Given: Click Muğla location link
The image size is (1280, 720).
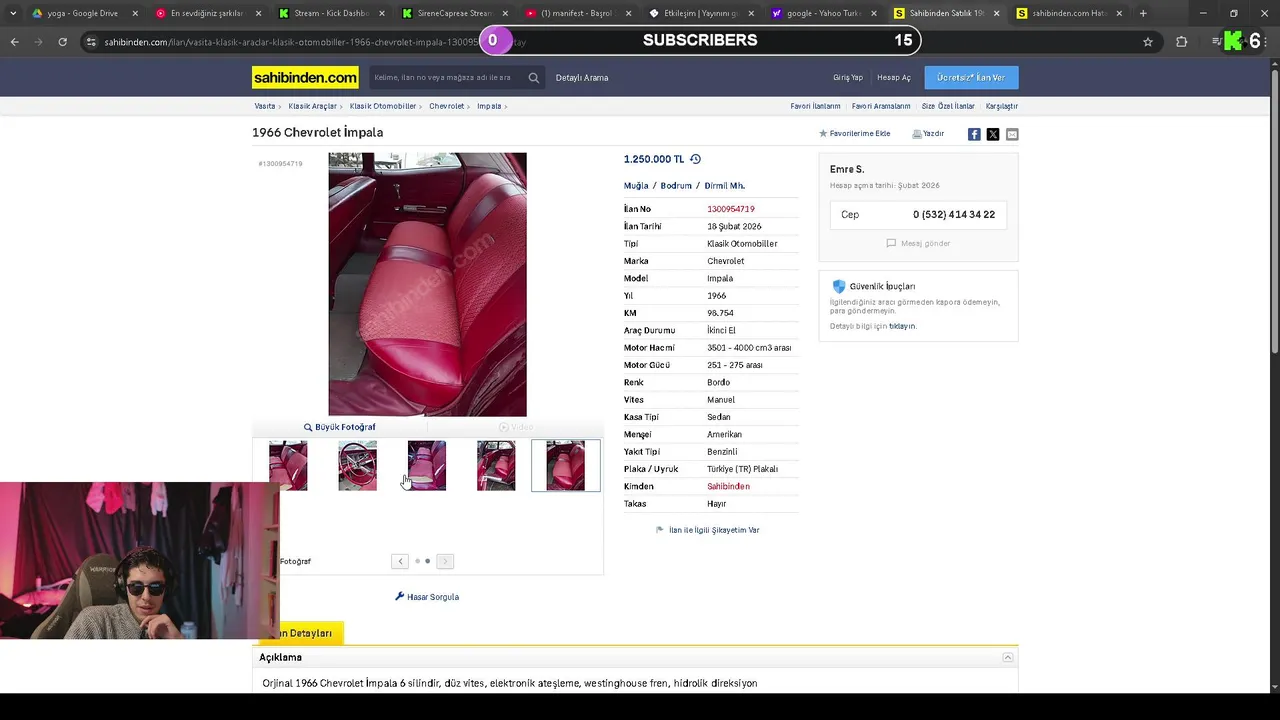Looking at the screenshot, I should click(x=636, y=186).
